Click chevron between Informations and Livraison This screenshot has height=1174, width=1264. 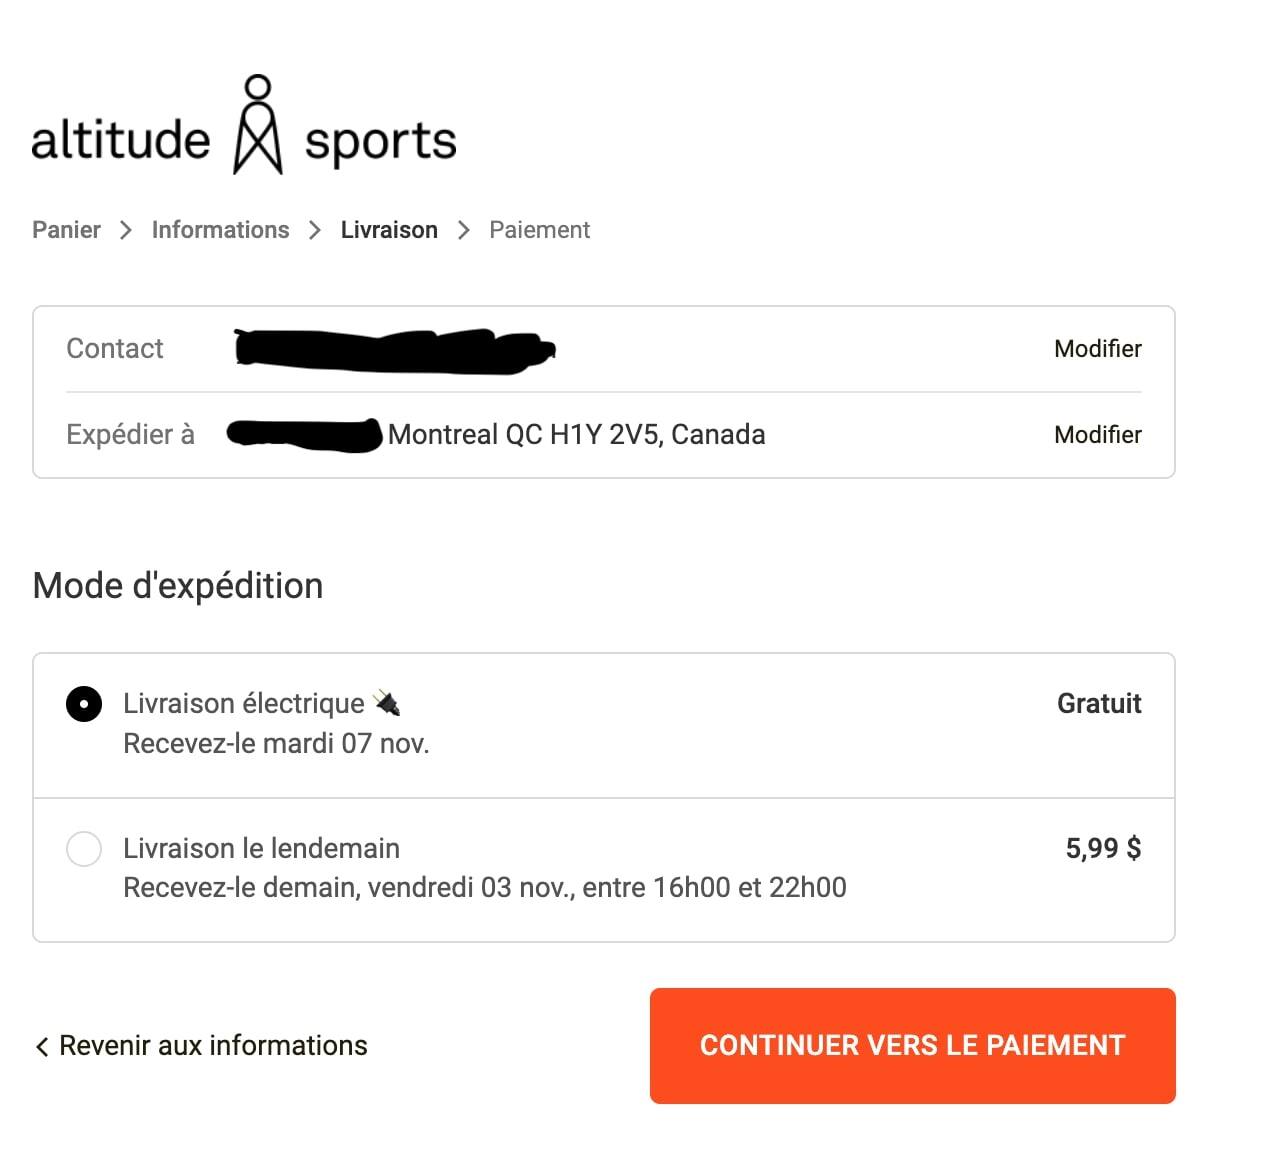click(315, 231)
